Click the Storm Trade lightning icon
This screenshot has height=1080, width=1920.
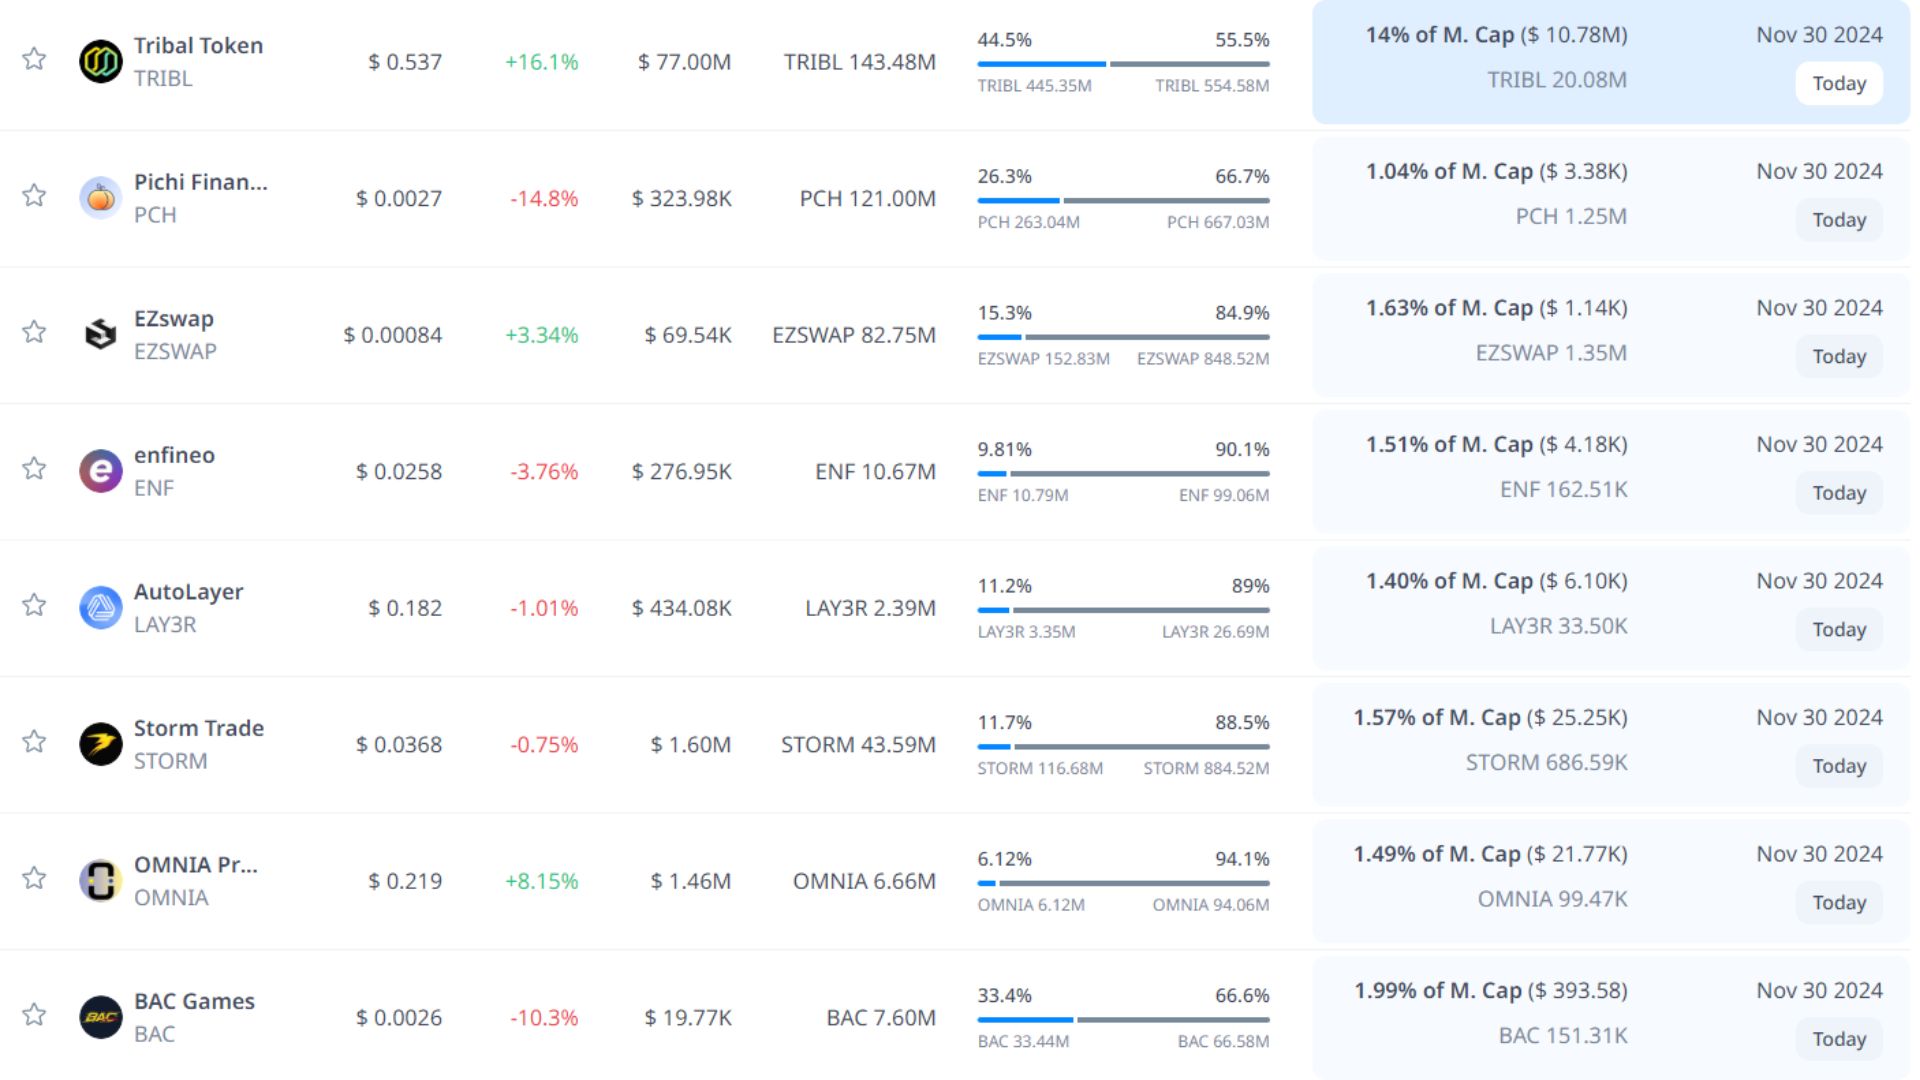pos(100,744)
